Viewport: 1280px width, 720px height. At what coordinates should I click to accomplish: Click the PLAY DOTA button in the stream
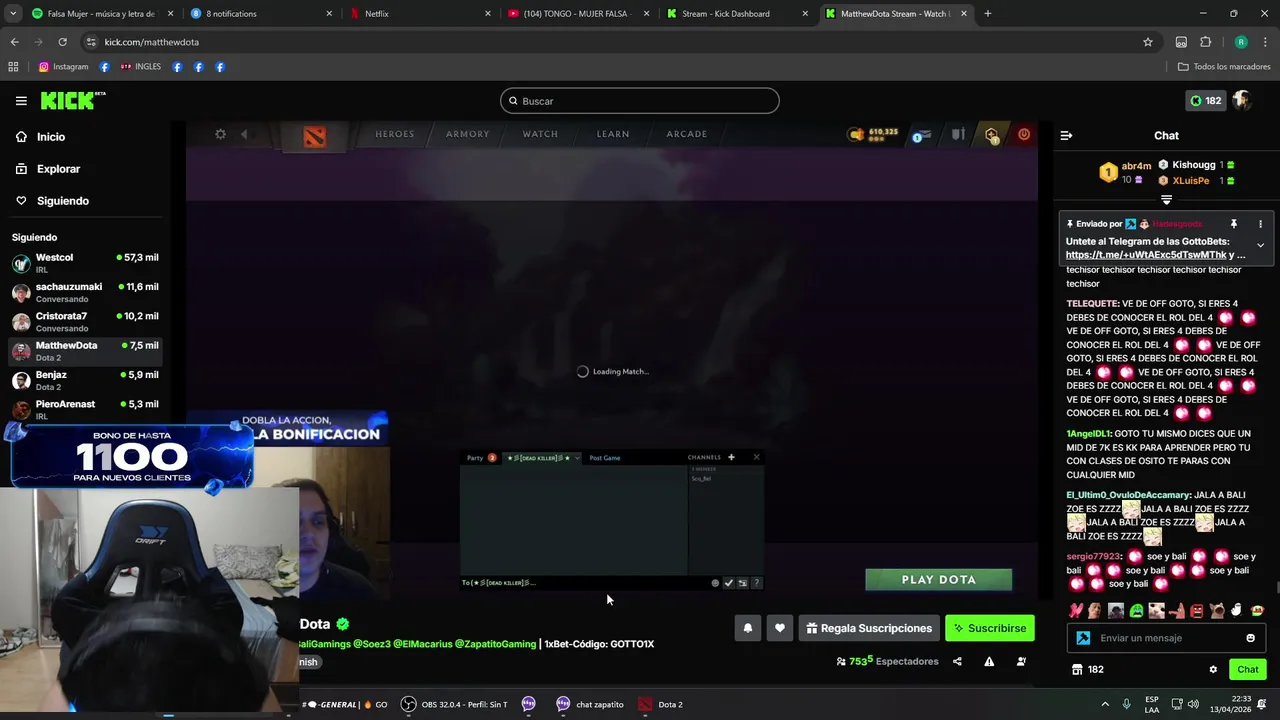click(x=938, y=580)
